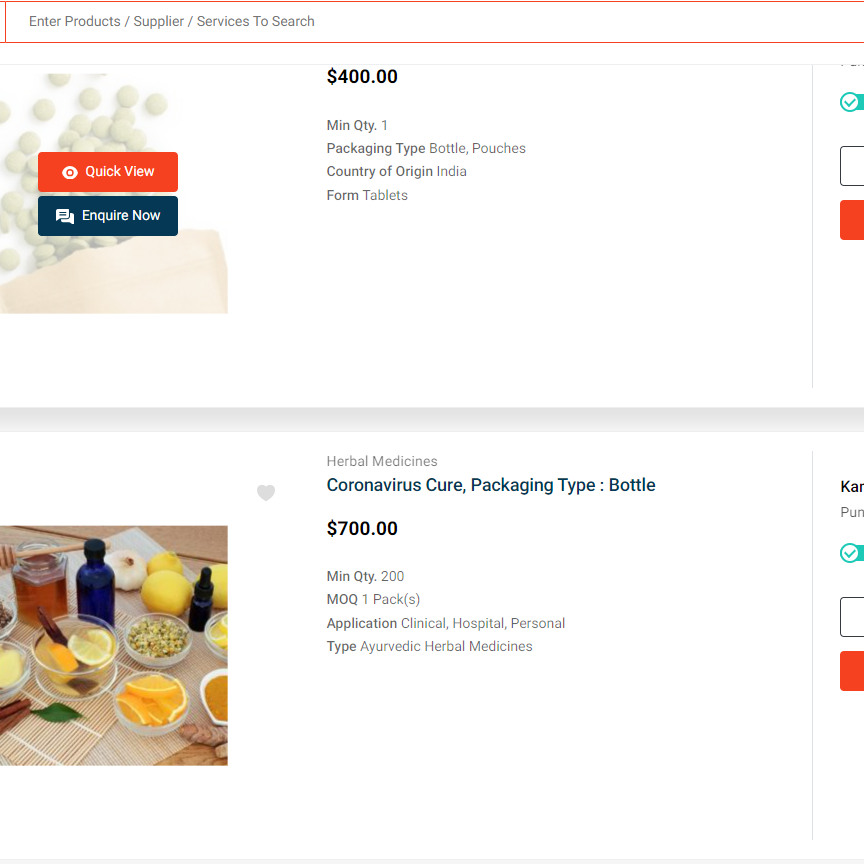Add Coronavirus Cure to wishlist with heart icon

tap(266, 493)
